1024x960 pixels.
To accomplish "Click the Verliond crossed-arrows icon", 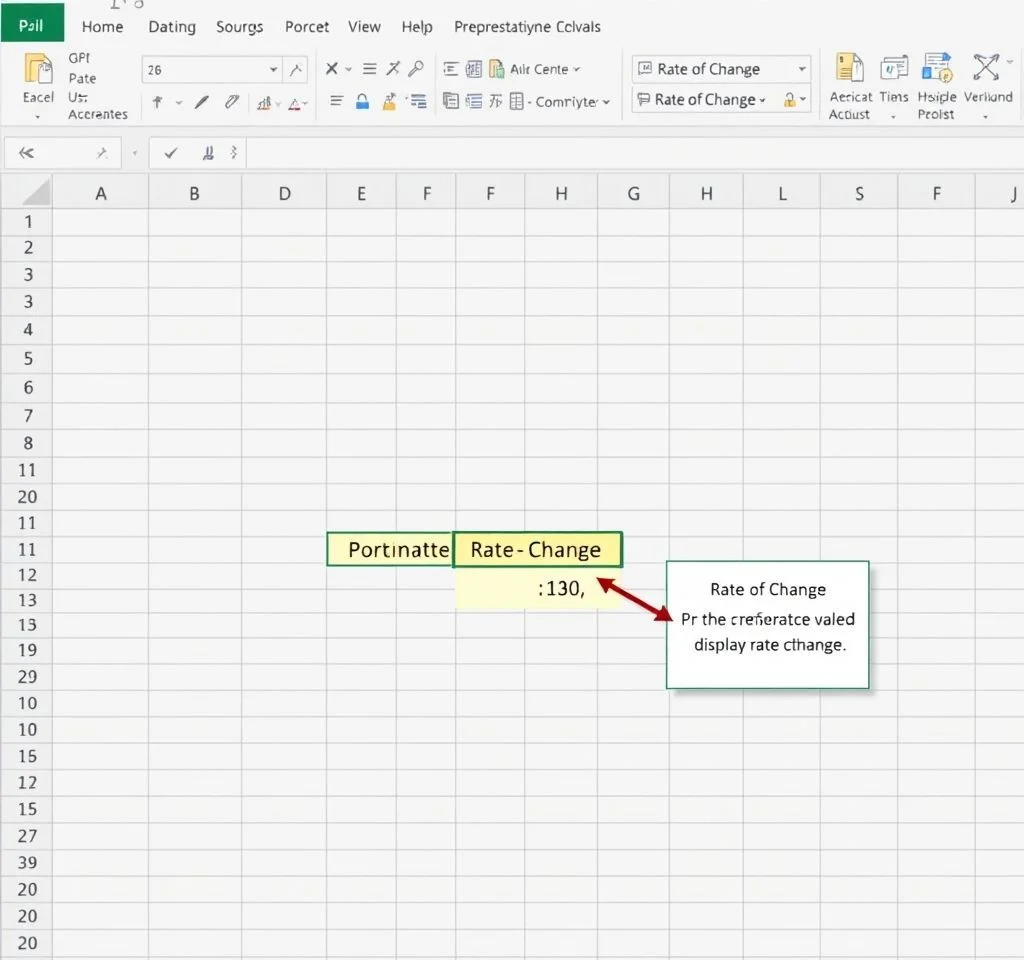I will (x=986, y=67).
